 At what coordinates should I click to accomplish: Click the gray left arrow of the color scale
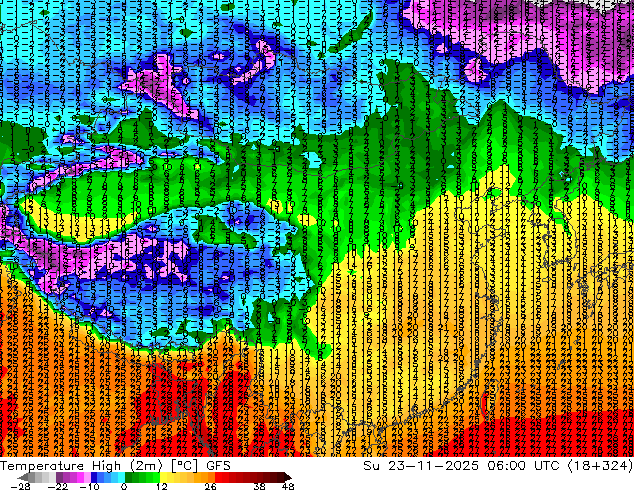pyautogui.click(x=23, y=477)
